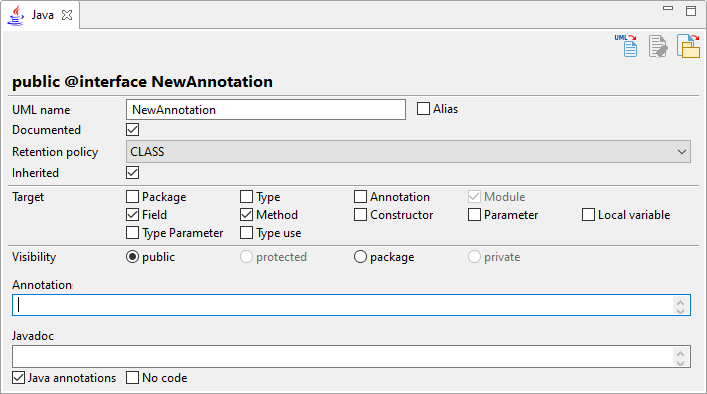Open the Retention policy dropdown

408,151
